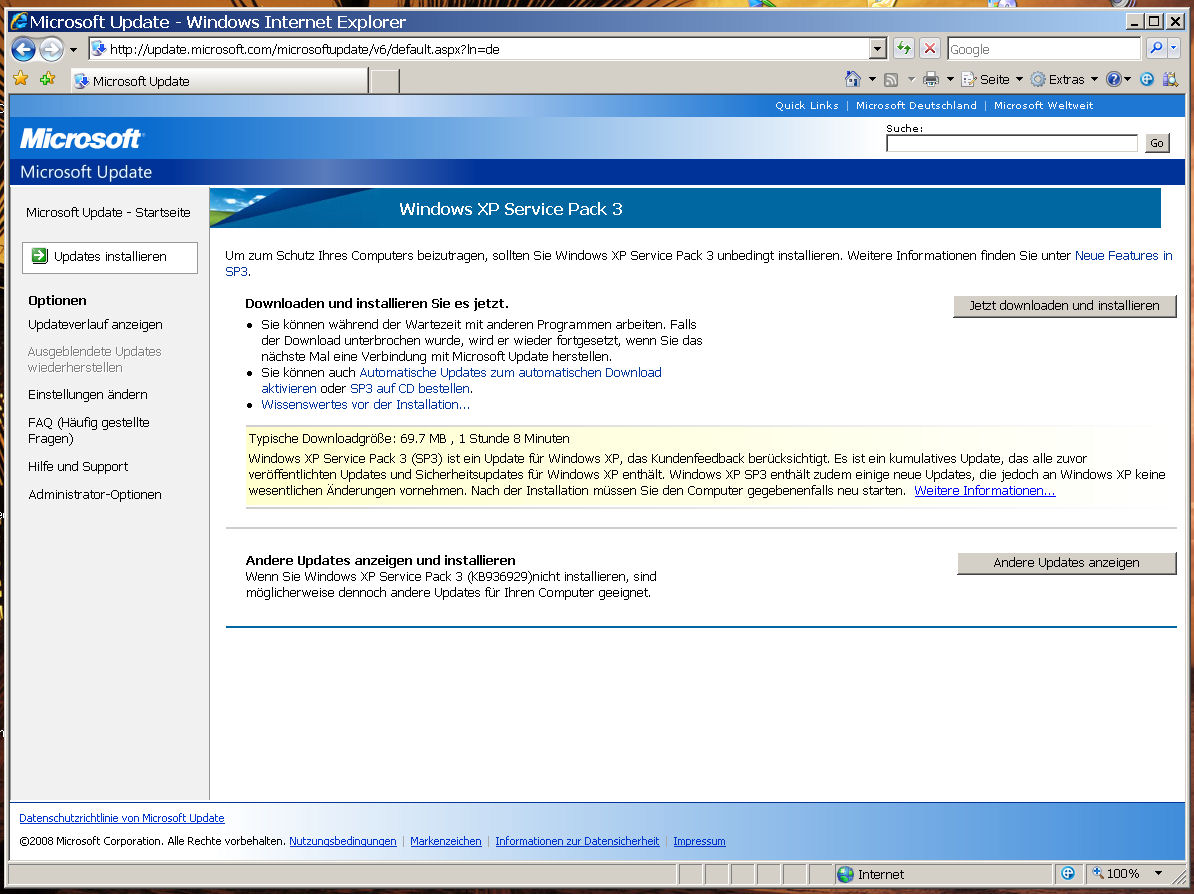Click the blue Help question-mark icon
The image size is (1194, 894).
(x=1113, y=78)
